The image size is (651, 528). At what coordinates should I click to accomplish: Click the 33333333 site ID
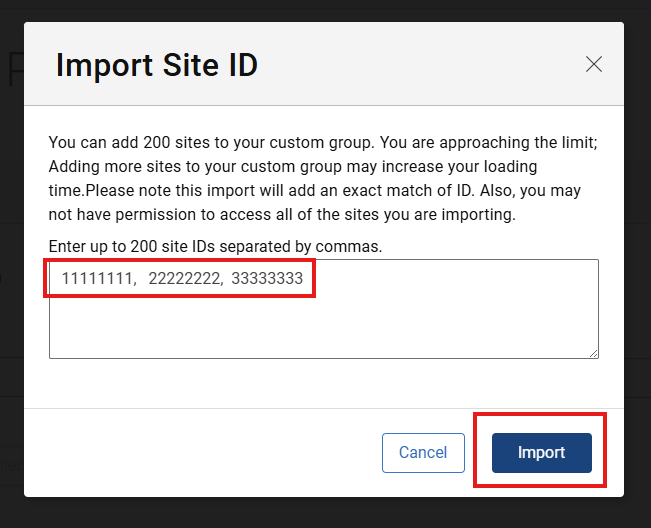[x=267, y=279]
